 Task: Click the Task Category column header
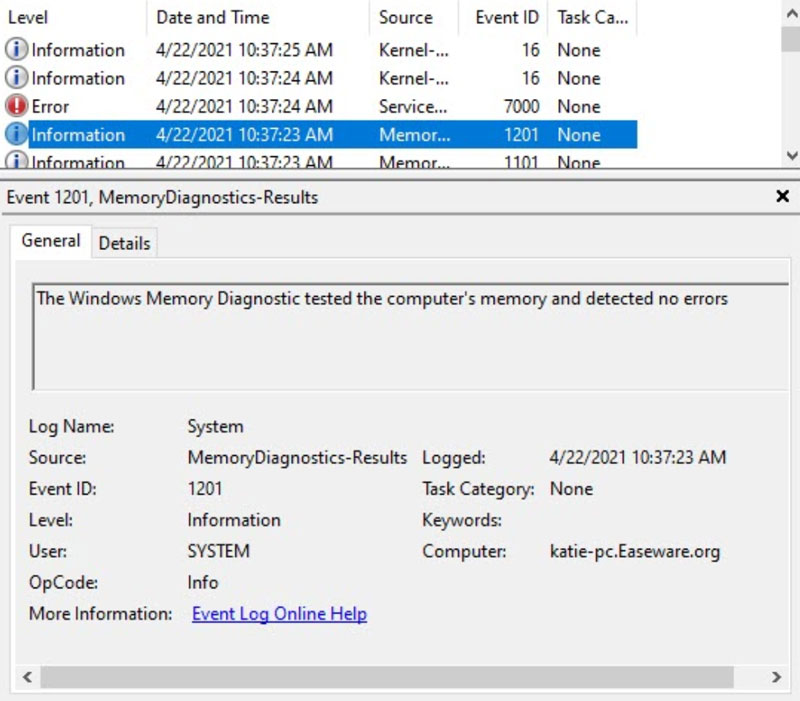pyautogui.click(x=586, y=18)
